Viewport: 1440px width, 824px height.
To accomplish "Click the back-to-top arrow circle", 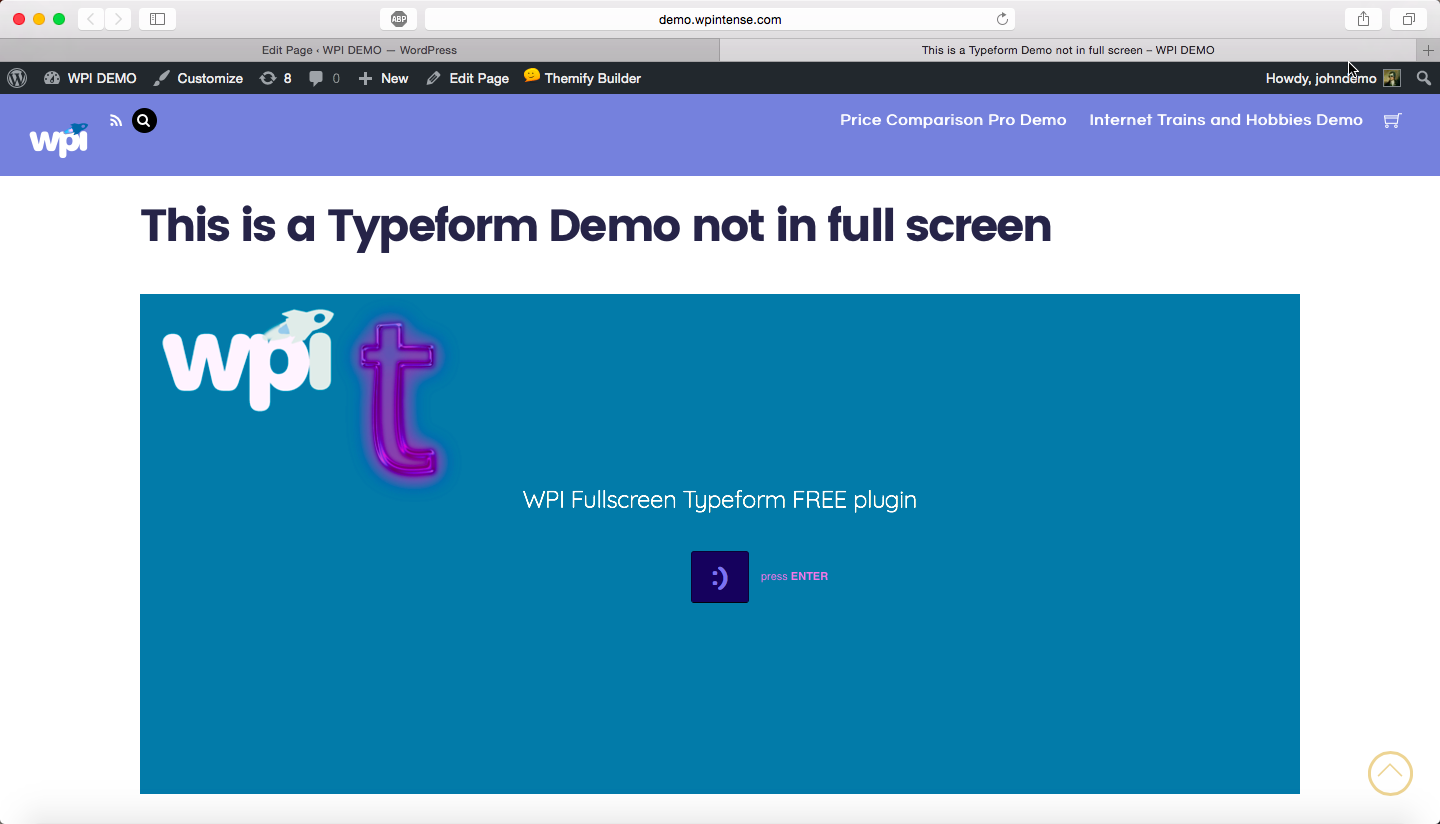I will click(1390, 773).
